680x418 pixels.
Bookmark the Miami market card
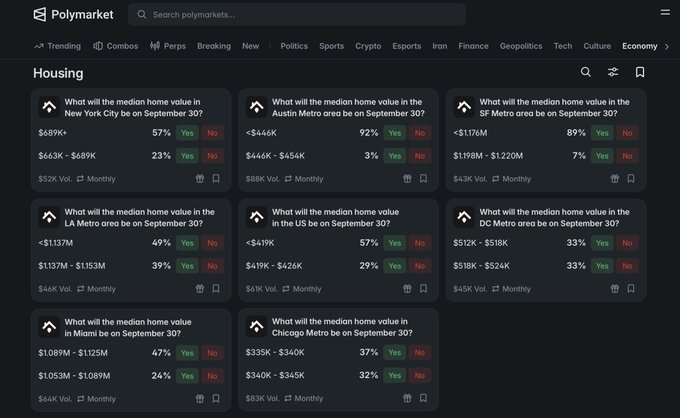coord(216,398)
